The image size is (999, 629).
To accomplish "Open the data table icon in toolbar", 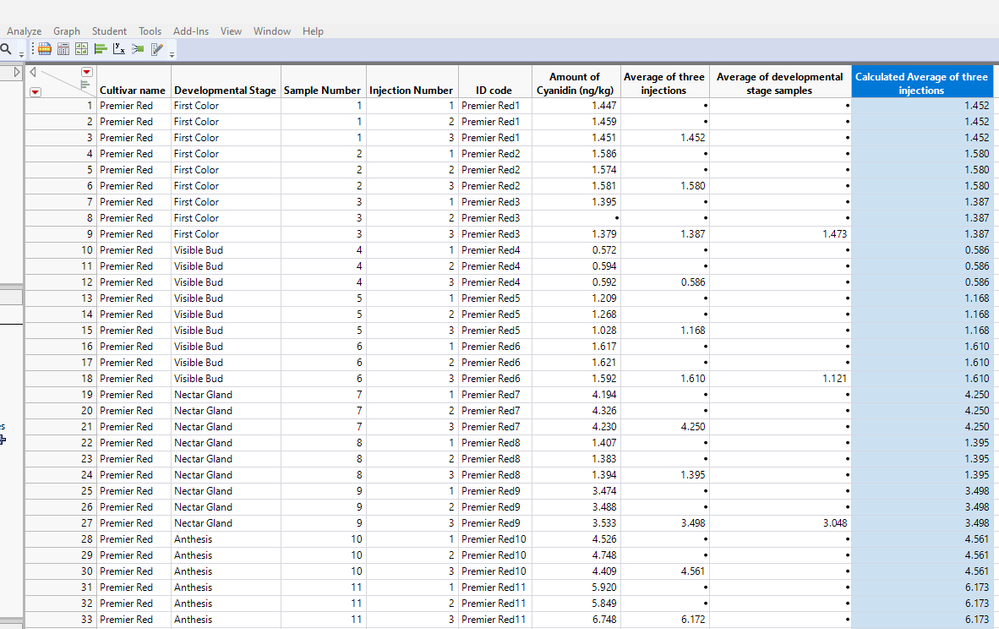I will [x=45, y=48].
